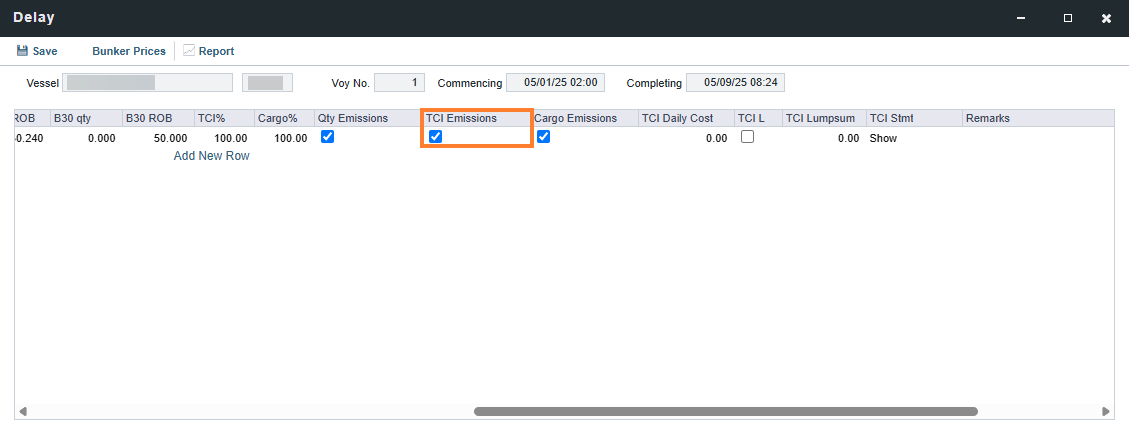This screenshot has height=427, width=1129.
Task: Click the horizontal scrollbar thumb
Action: [726, 412]
